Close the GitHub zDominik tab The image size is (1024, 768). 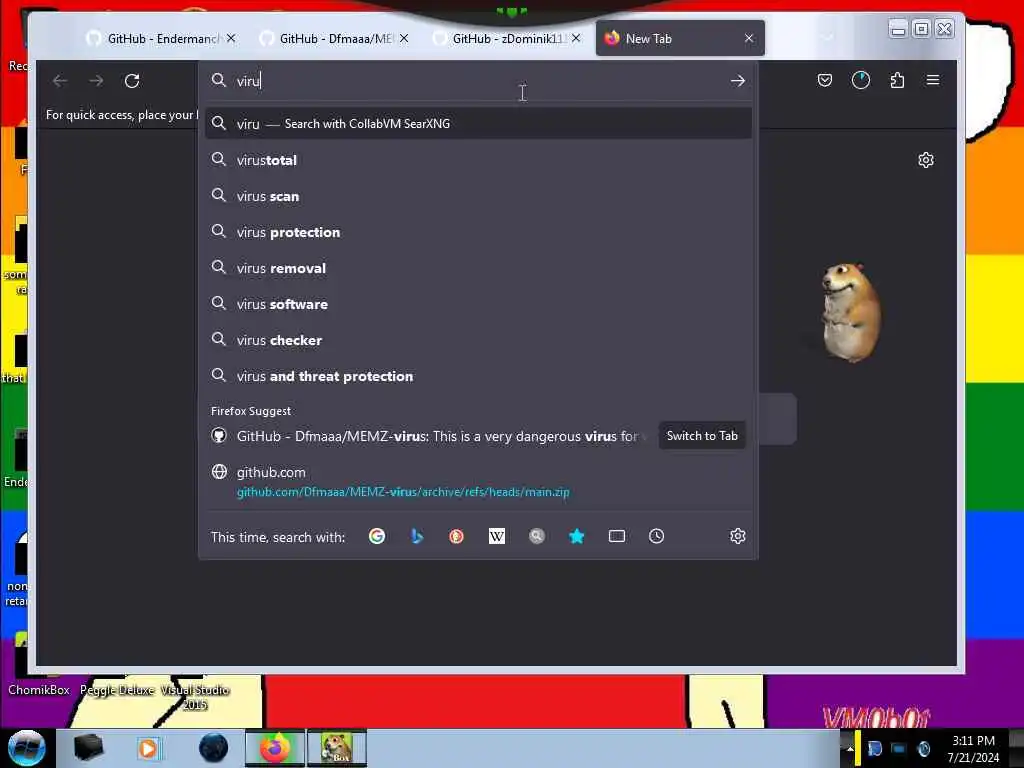pos(576,39)
